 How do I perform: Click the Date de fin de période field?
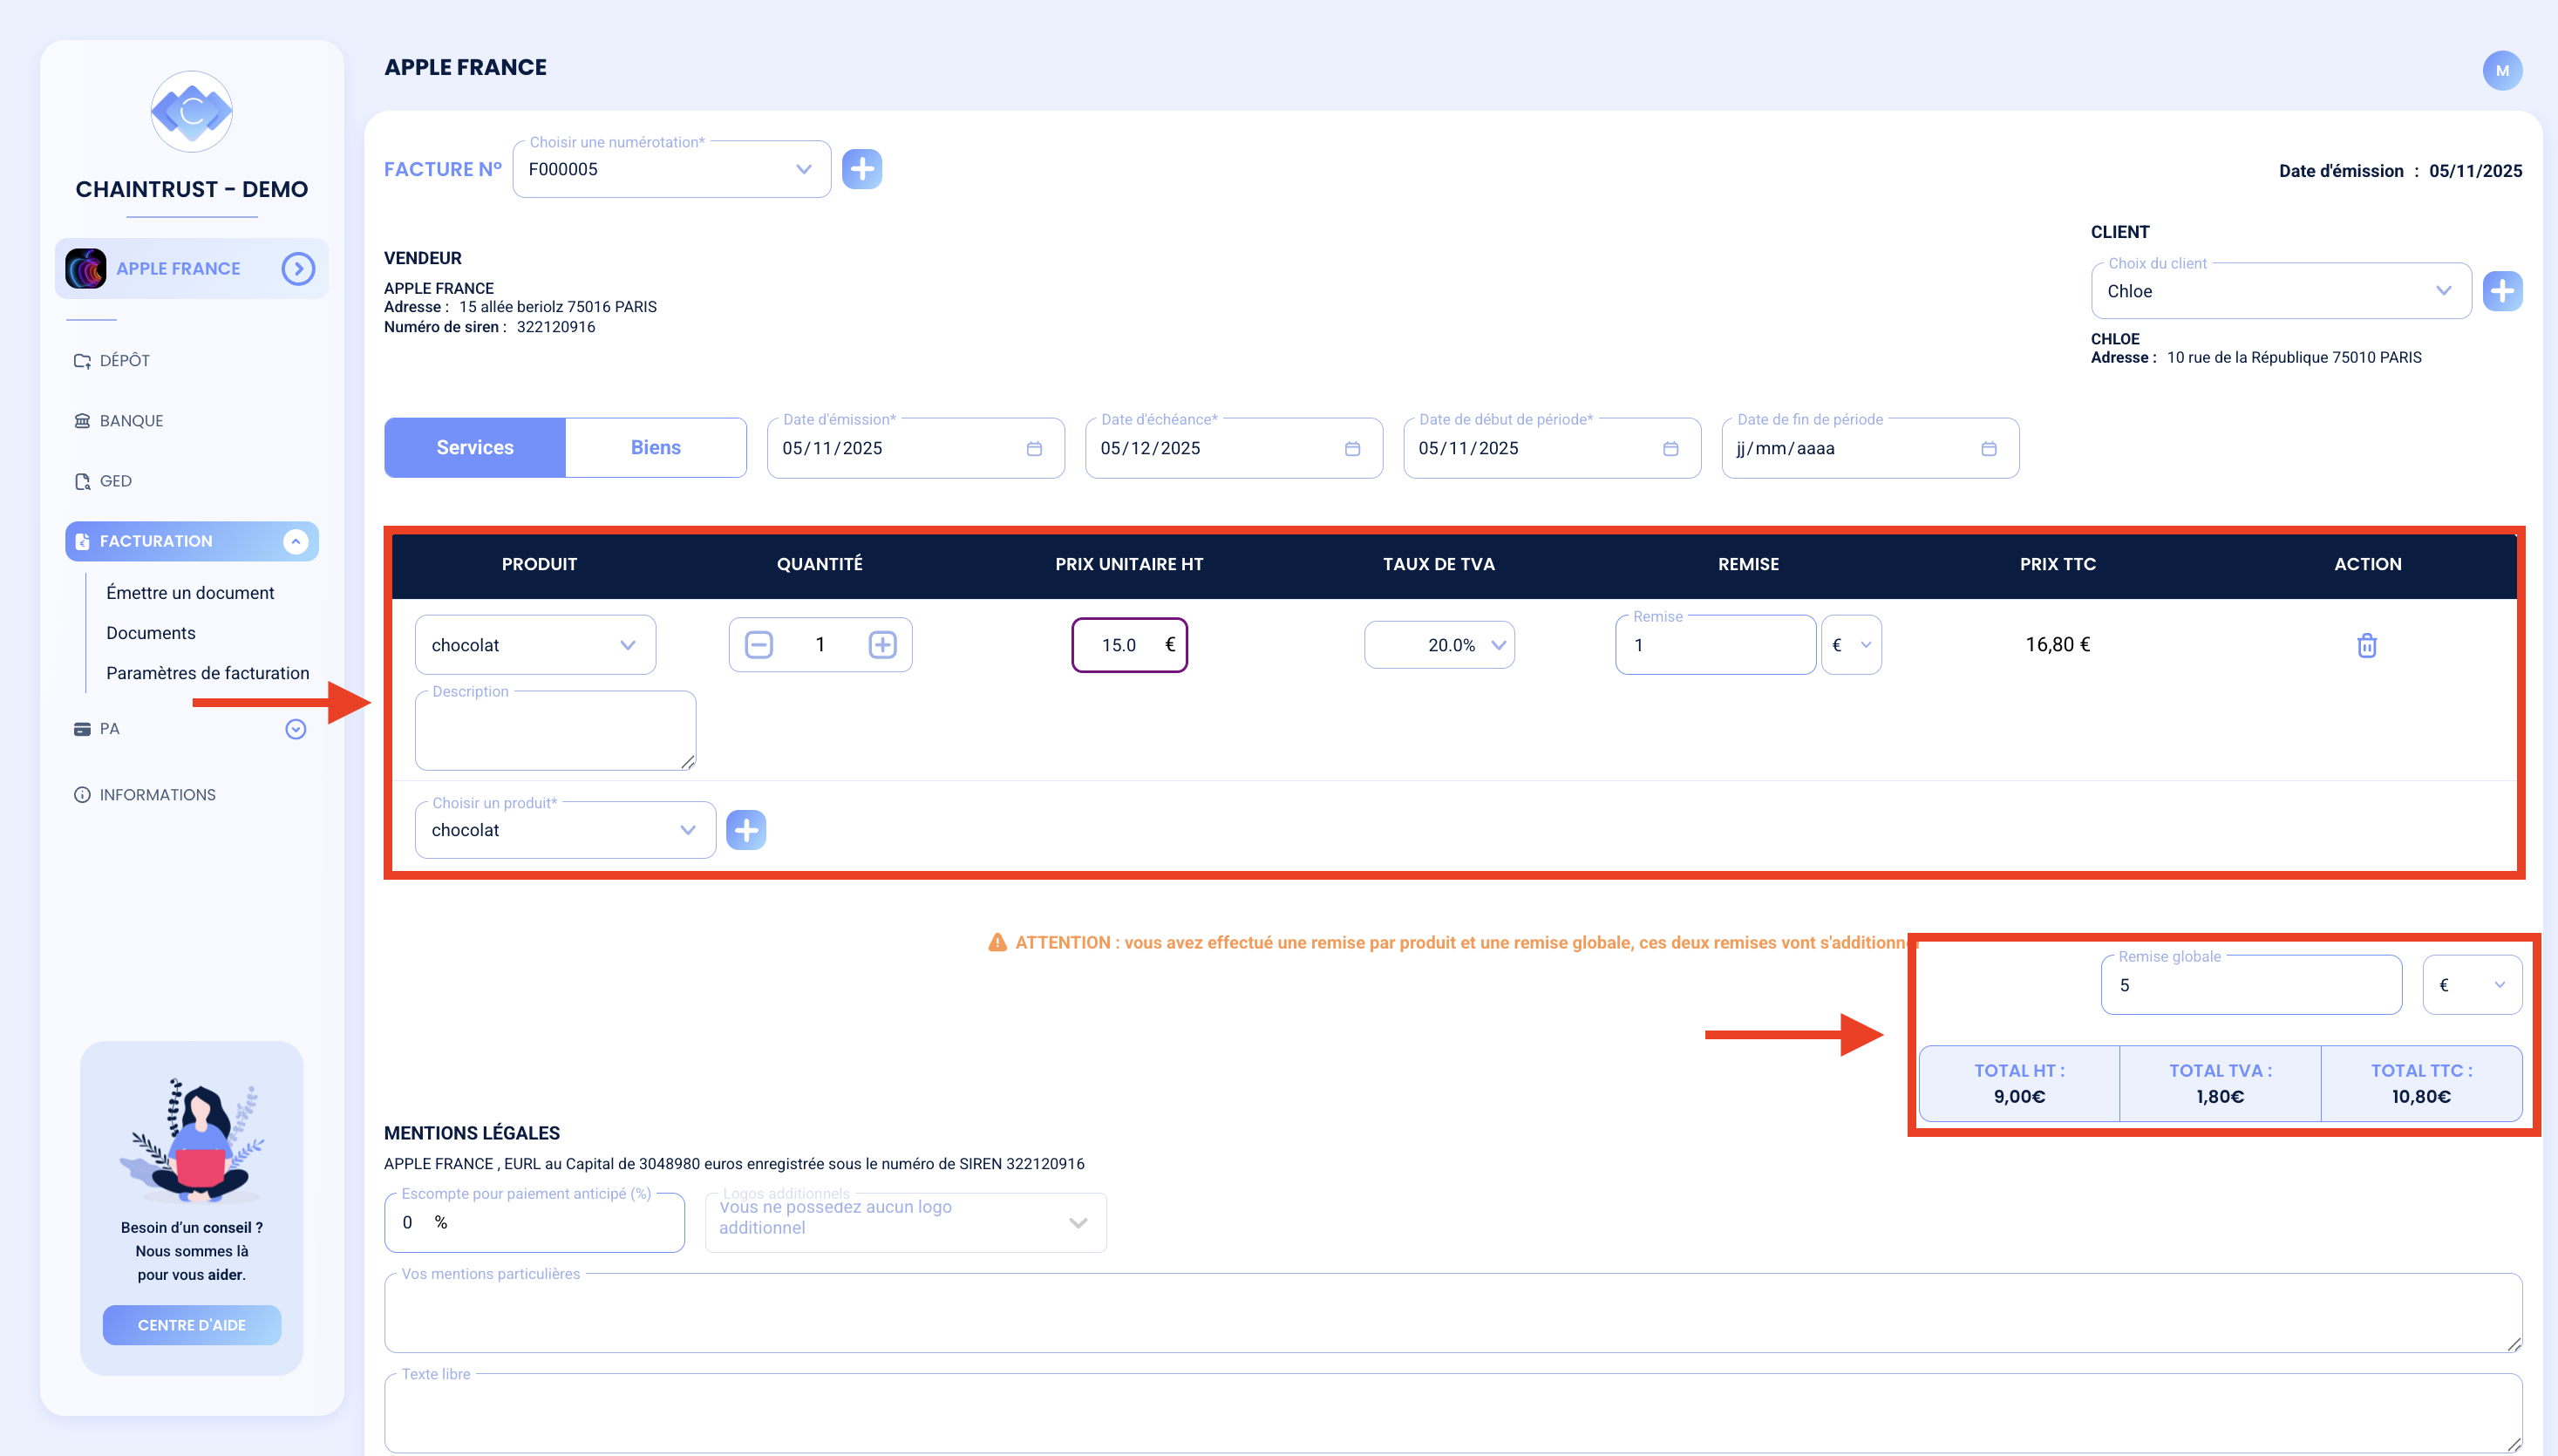pyautogui.click(x=1870, y=448)
